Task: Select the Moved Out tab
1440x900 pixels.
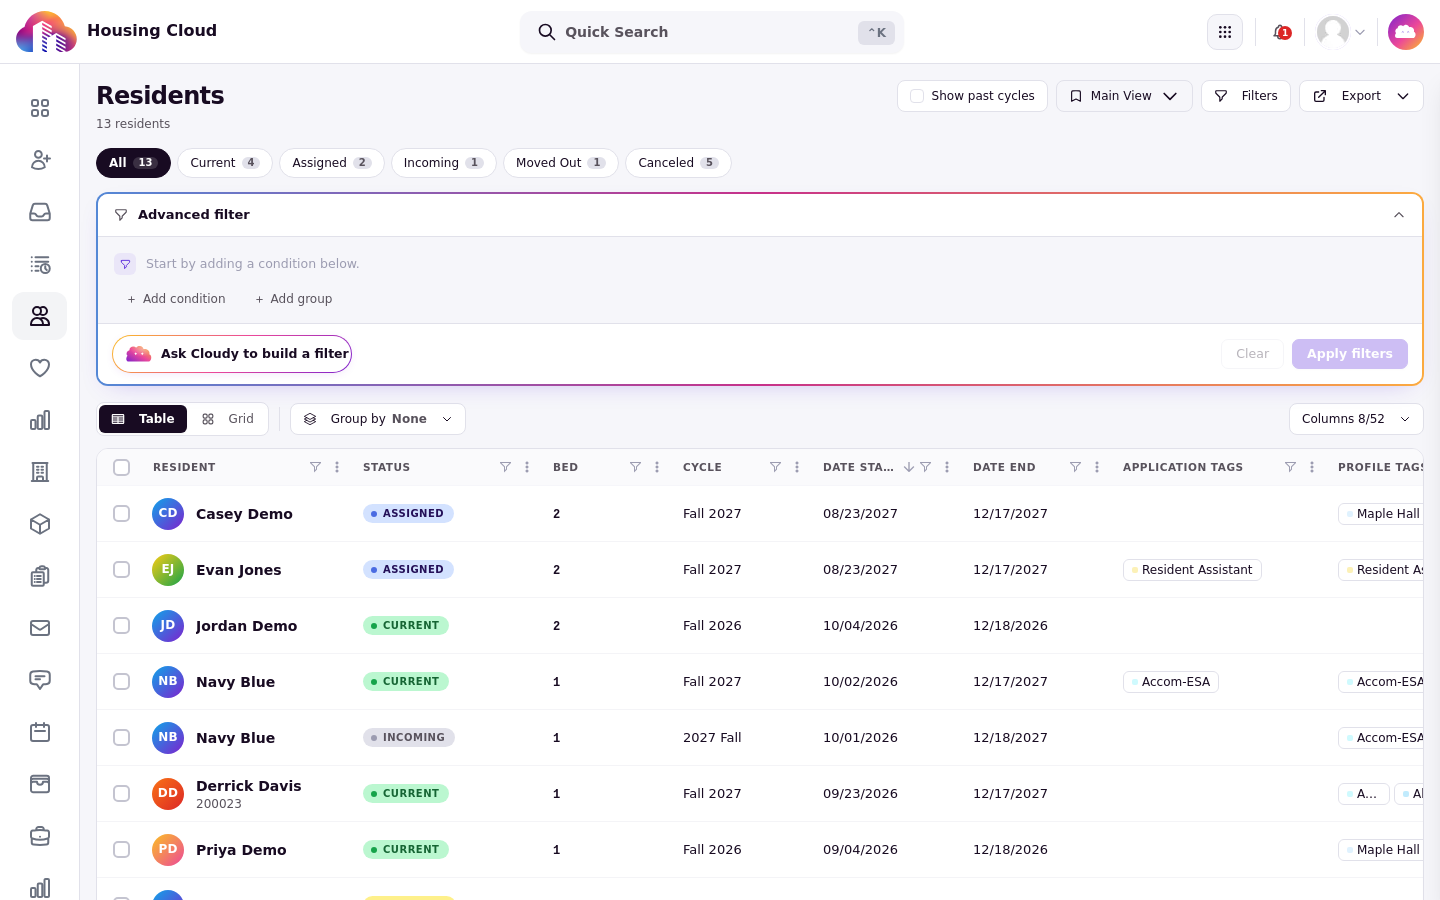Action: [561, 163]
